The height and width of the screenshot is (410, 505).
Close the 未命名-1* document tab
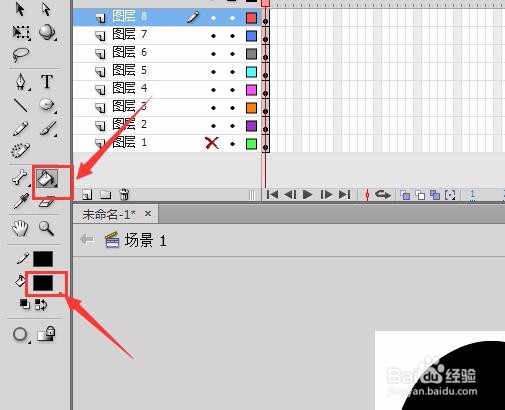coord(148,214)
